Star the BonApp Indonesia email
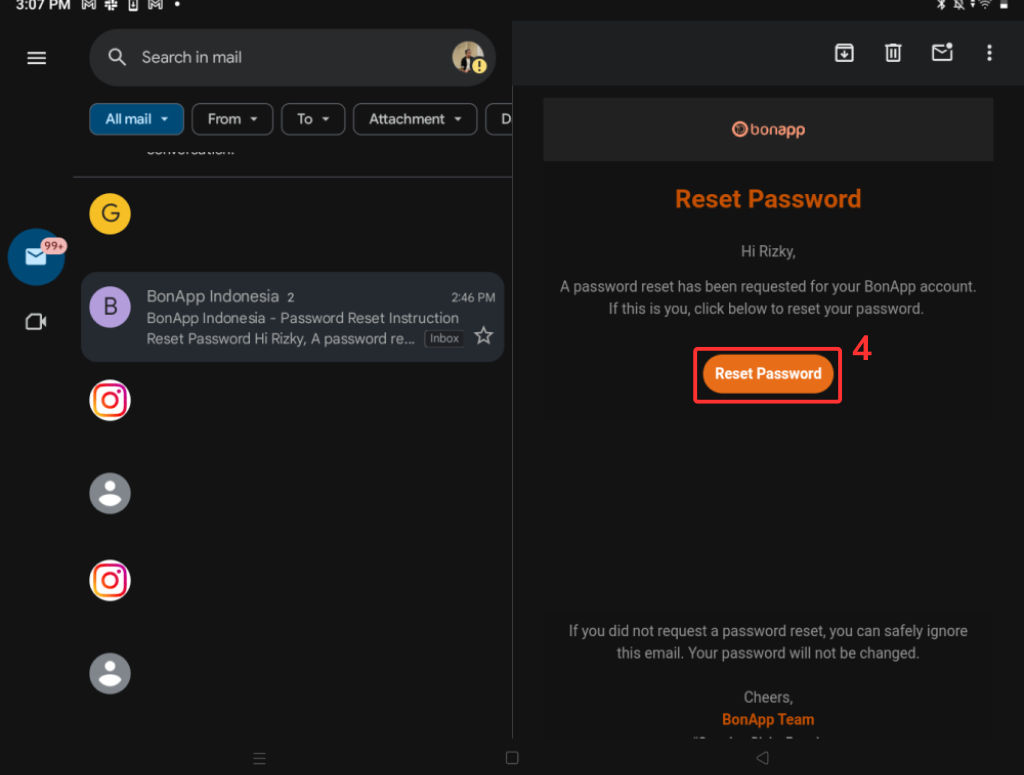The image size is (1024, 775). tap(483, 336)
